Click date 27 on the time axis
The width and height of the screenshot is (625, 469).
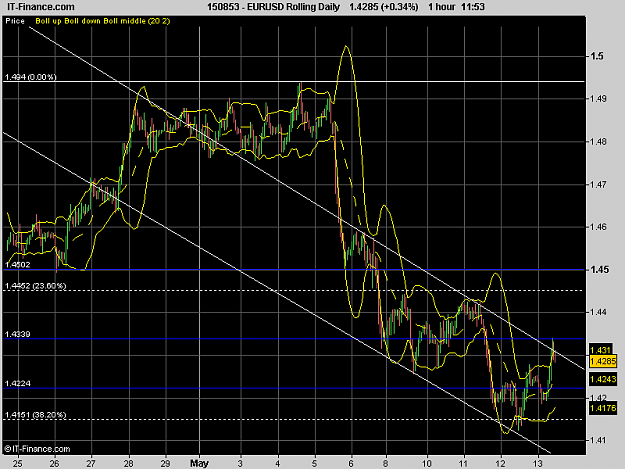point(91,463)
